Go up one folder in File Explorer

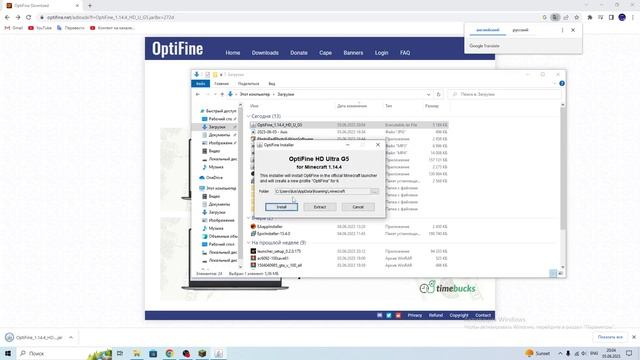222,94
